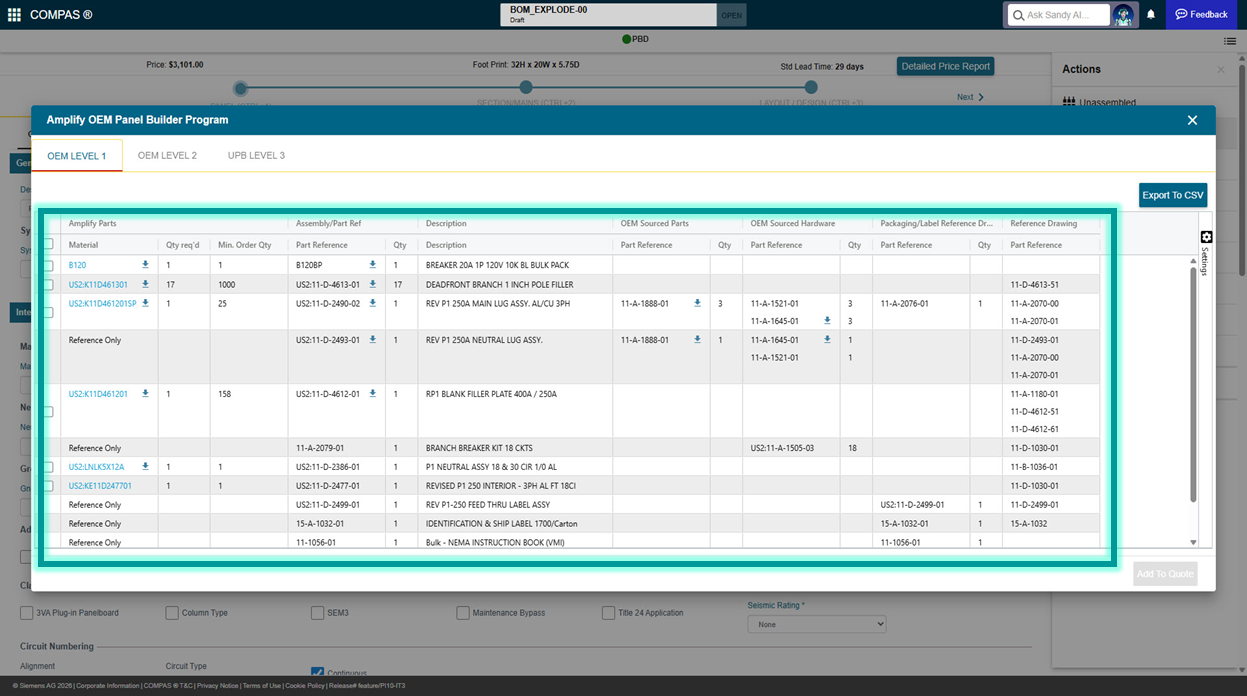Click download icon beside B120BP part reference
The height and width of the screenshot is (696, 1247).
[x=373, y=265]
